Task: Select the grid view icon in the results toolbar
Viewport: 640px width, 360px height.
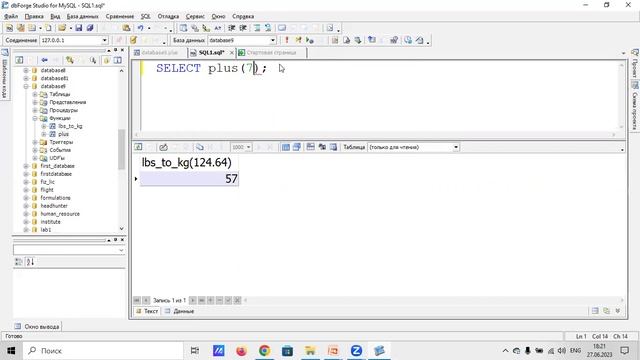Action: (x=285, y=147)
